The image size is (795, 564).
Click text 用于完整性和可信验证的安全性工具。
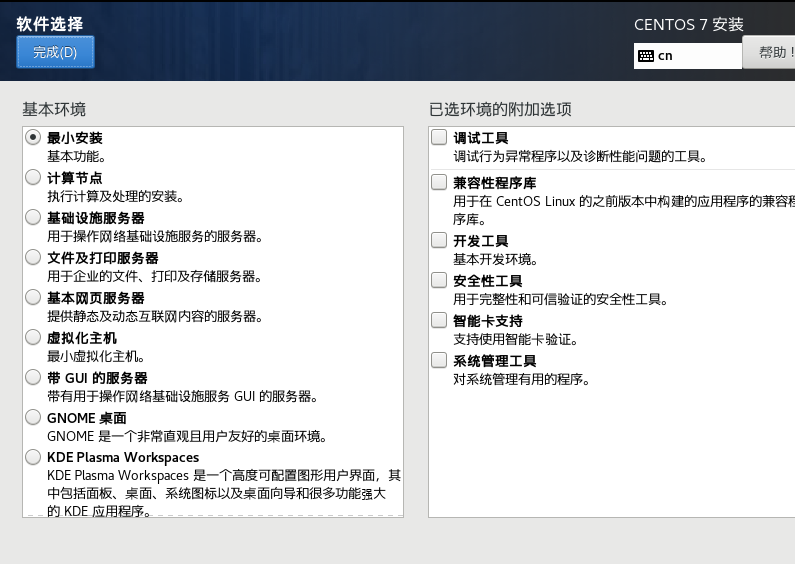tap(561, 299)
